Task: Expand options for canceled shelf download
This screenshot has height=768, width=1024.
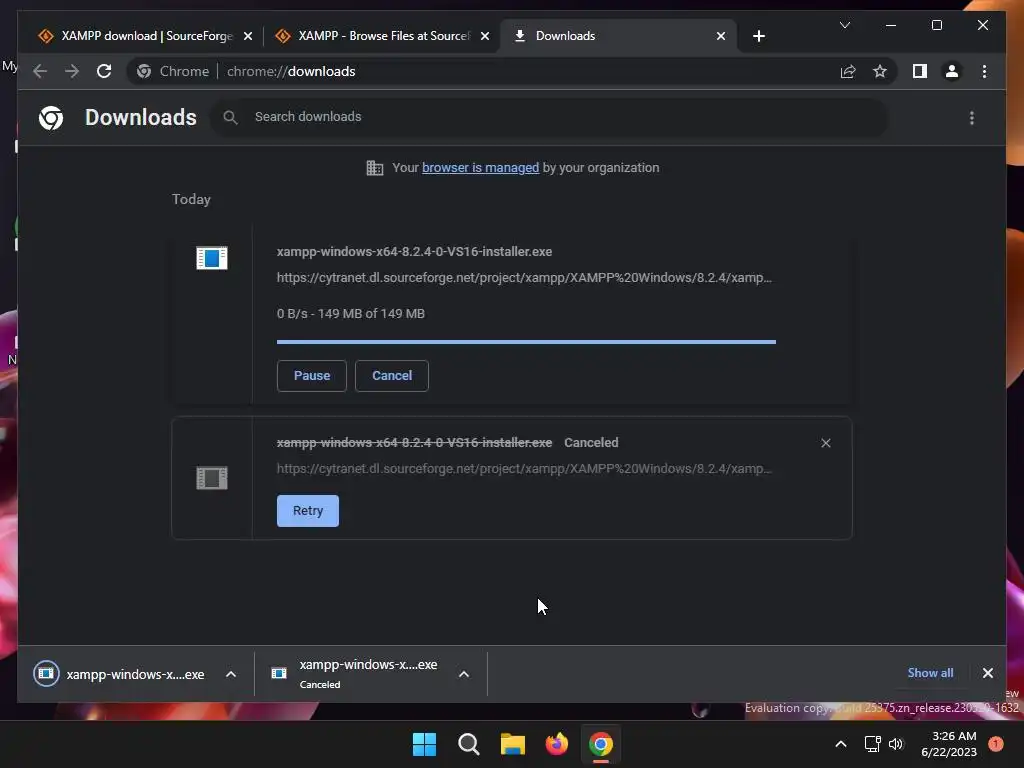Action: [x=464, y=674]
